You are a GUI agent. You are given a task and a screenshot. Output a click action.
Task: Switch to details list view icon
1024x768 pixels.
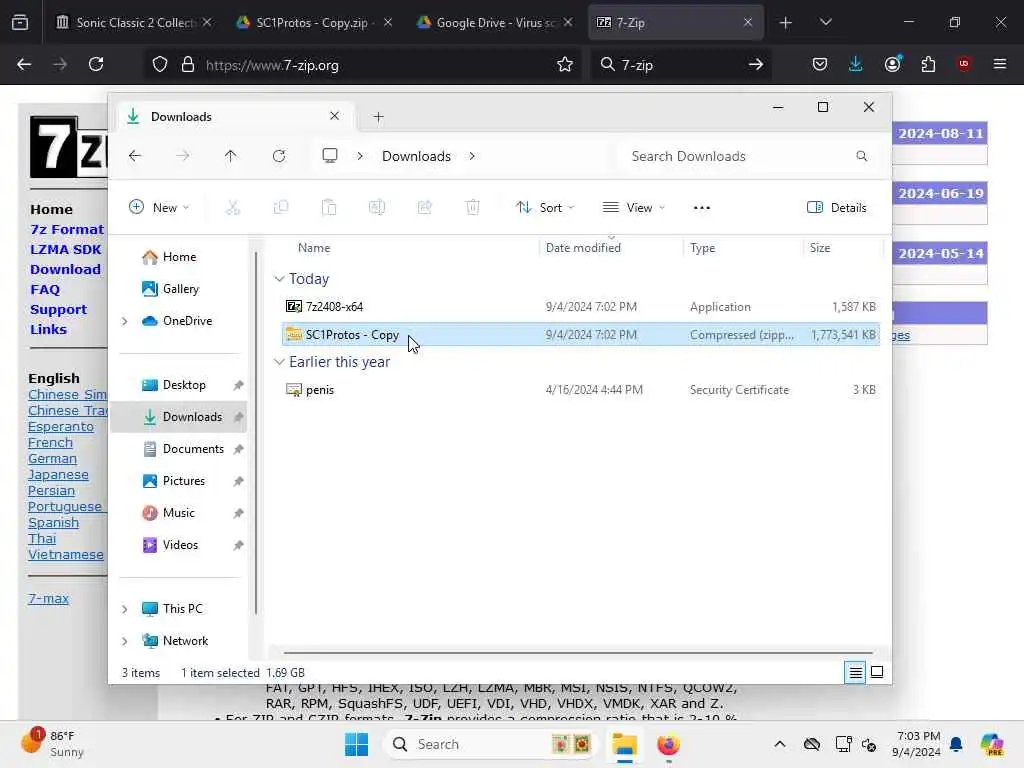[855, 672]
